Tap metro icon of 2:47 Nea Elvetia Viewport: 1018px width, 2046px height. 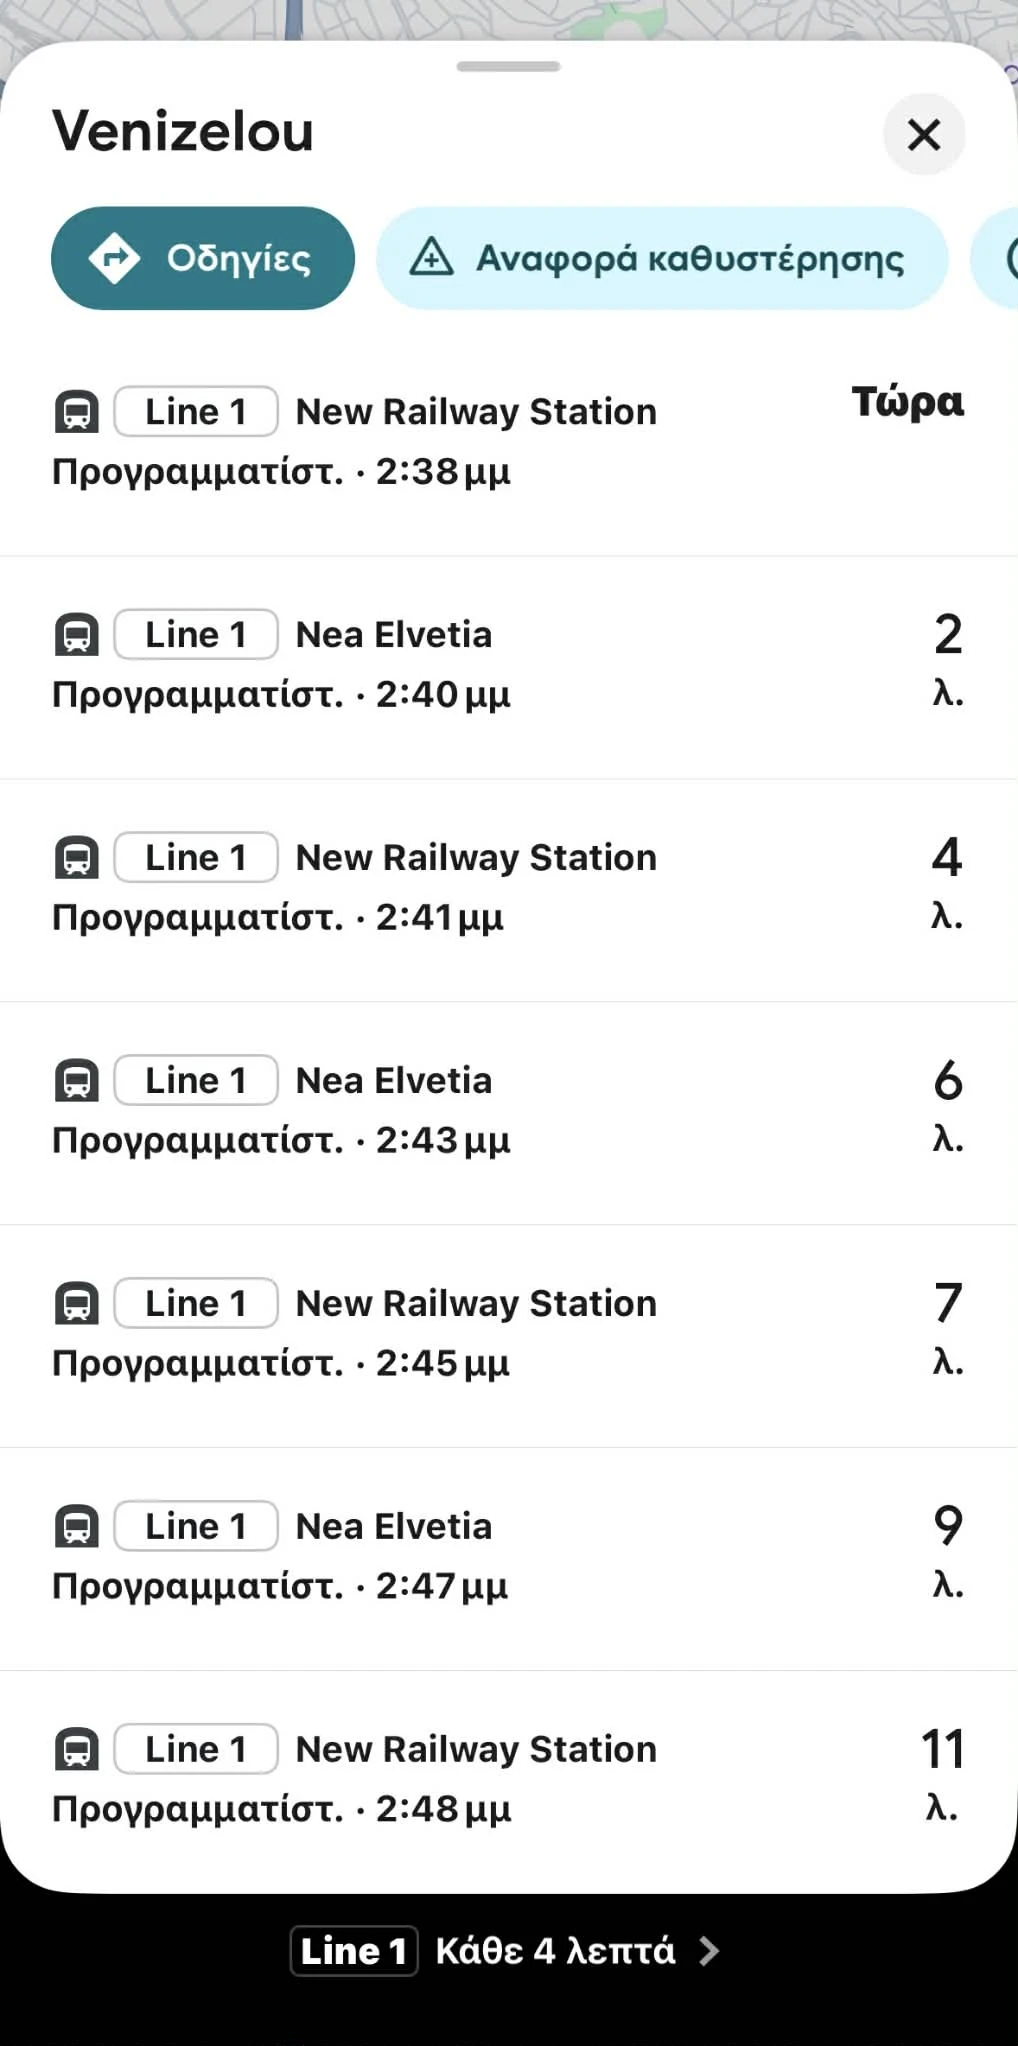77,1527
